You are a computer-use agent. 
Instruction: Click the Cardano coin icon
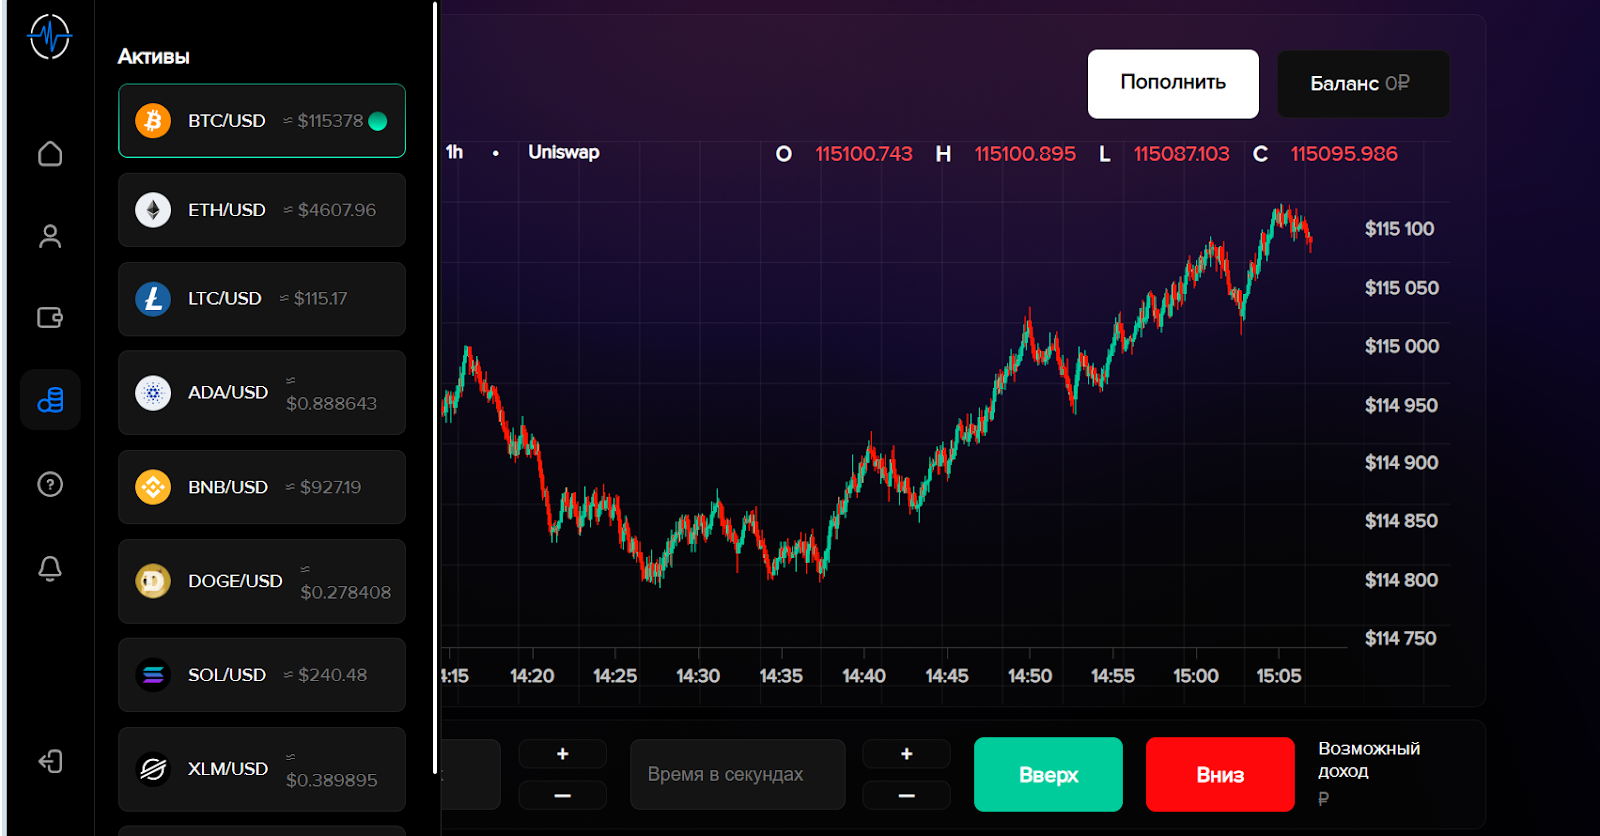tap(153, 393)
